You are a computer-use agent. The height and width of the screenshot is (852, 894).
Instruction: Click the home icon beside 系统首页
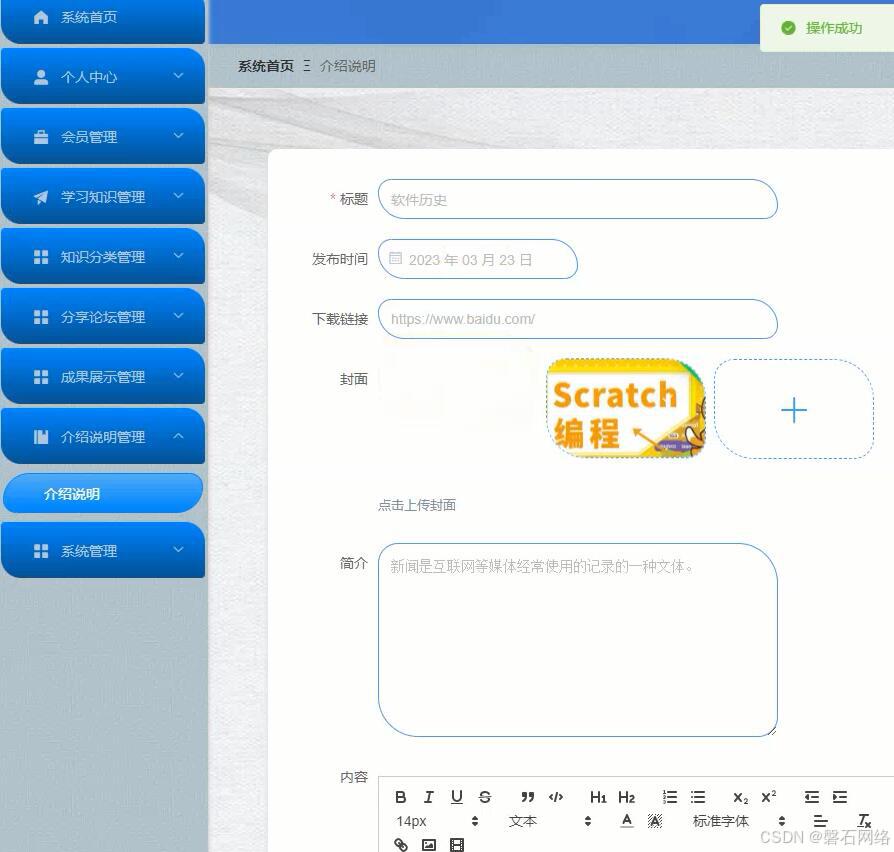[41, 17]
